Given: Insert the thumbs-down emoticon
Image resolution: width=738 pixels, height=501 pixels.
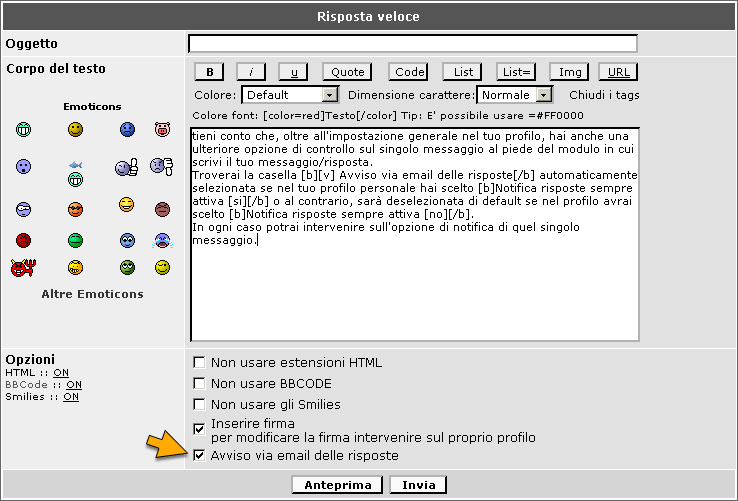Looking at the screenshot, I should coord(162,166).
